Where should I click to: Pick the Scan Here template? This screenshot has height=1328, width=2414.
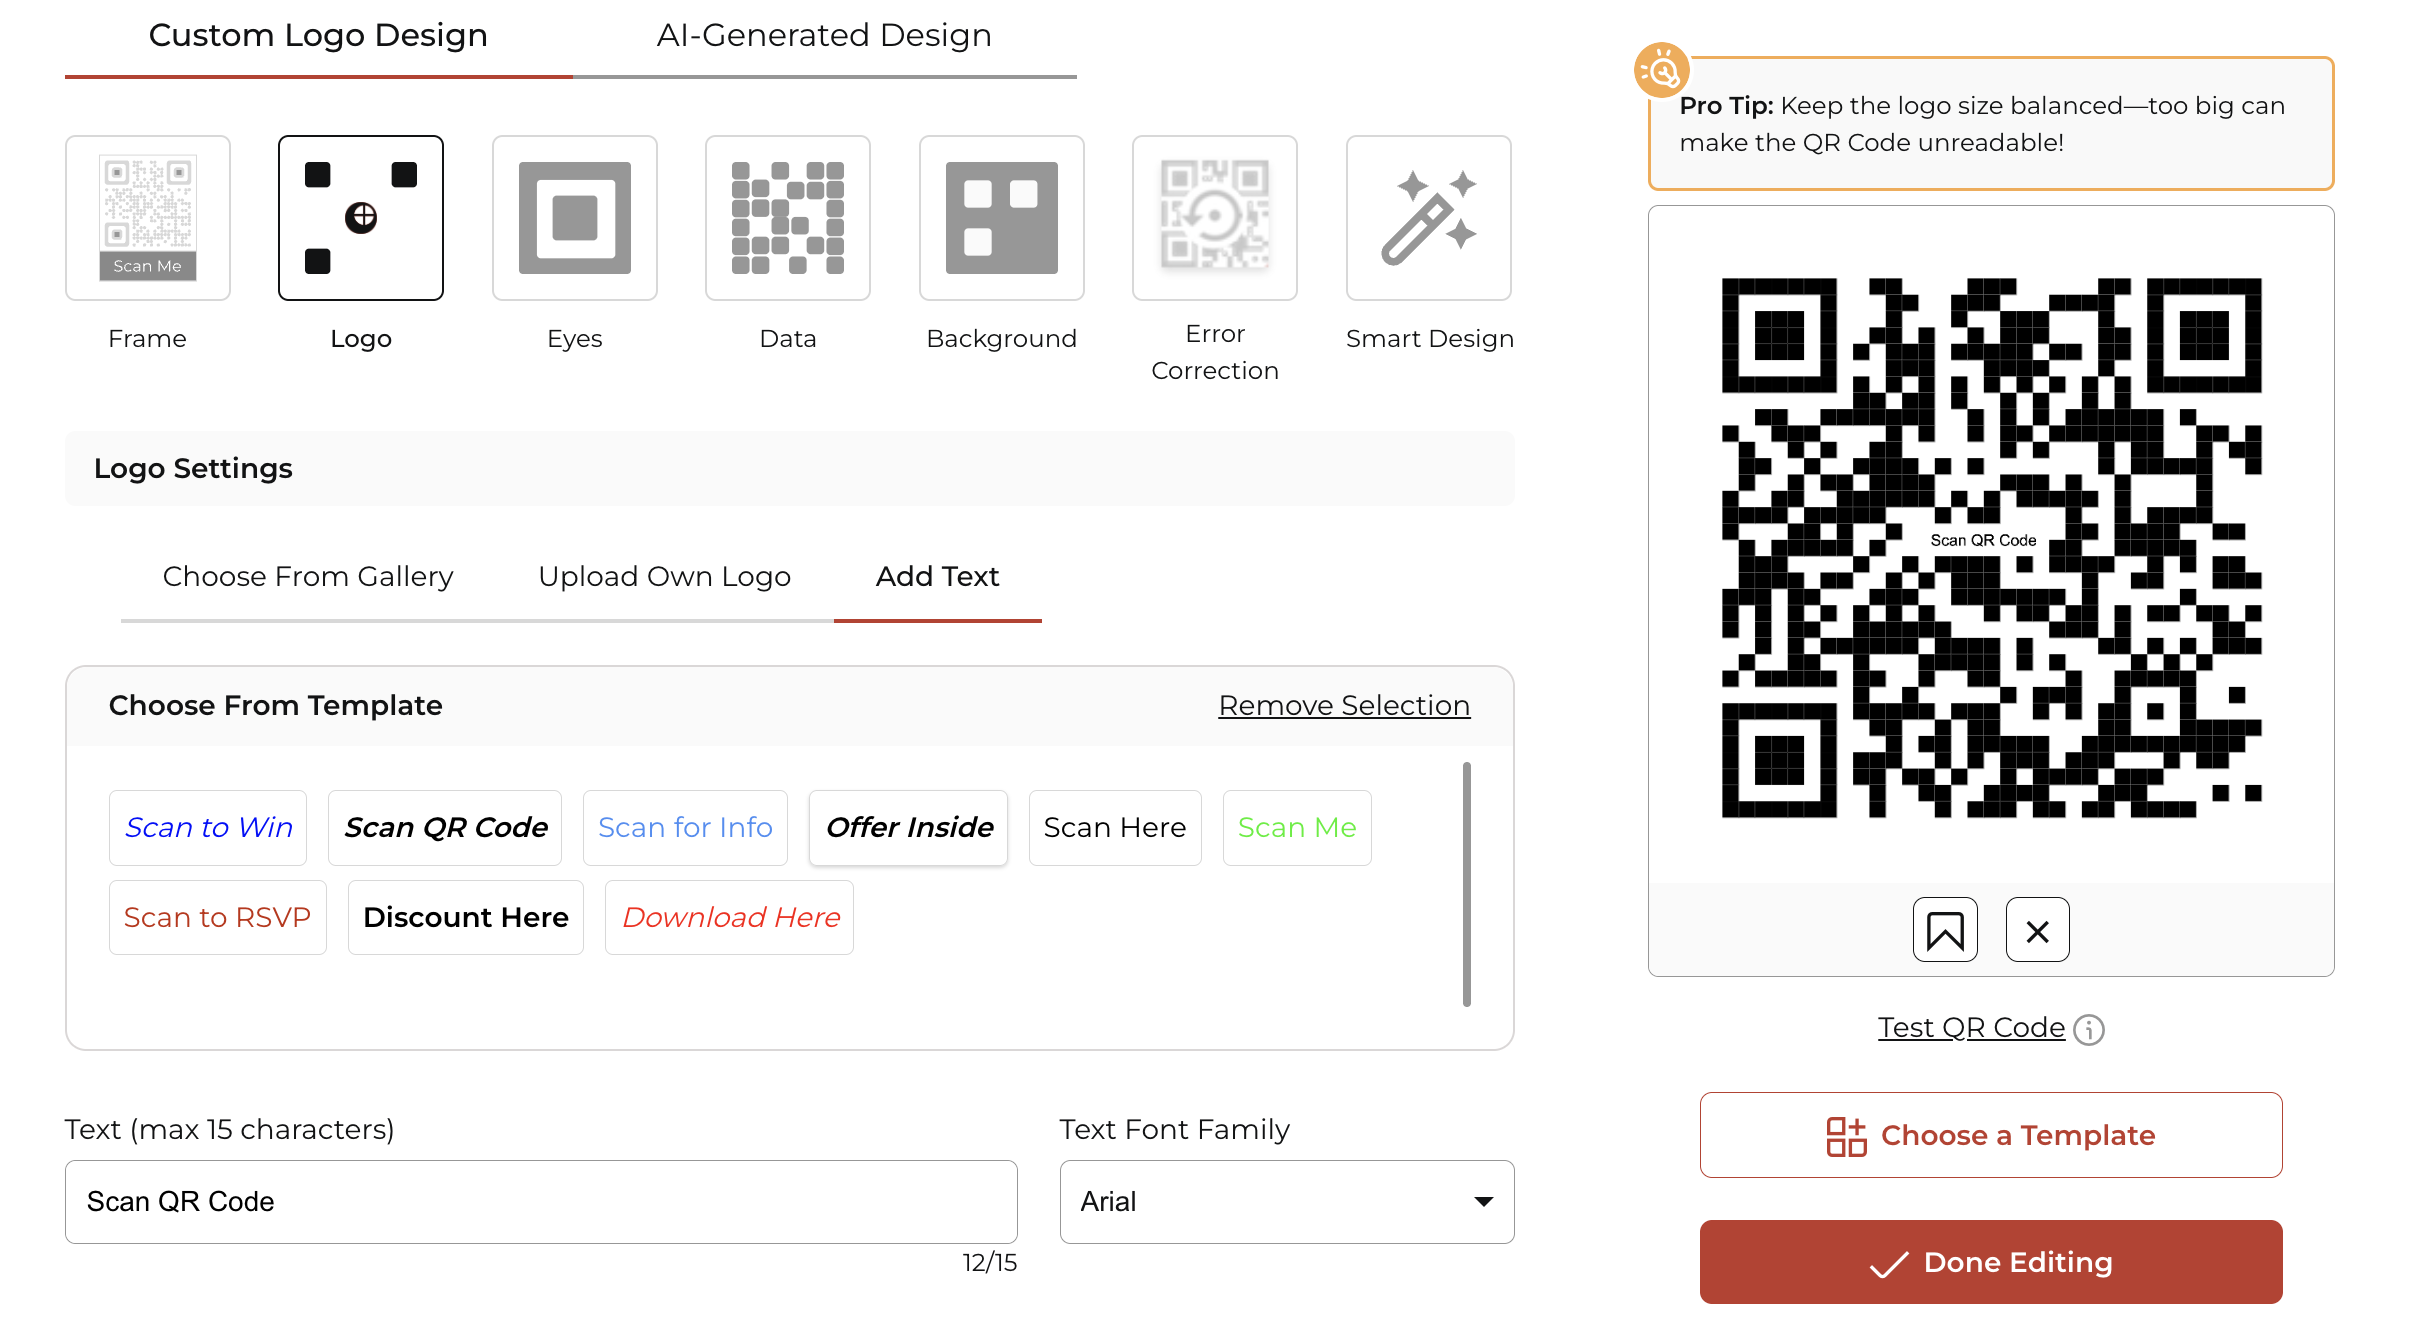coord(1115,827)
